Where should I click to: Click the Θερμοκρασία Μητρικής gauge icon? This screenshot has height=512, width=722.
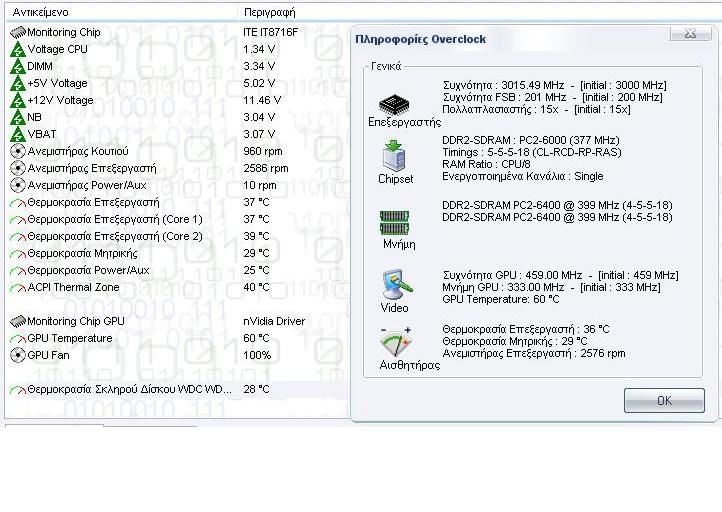[x=17, y=254]
